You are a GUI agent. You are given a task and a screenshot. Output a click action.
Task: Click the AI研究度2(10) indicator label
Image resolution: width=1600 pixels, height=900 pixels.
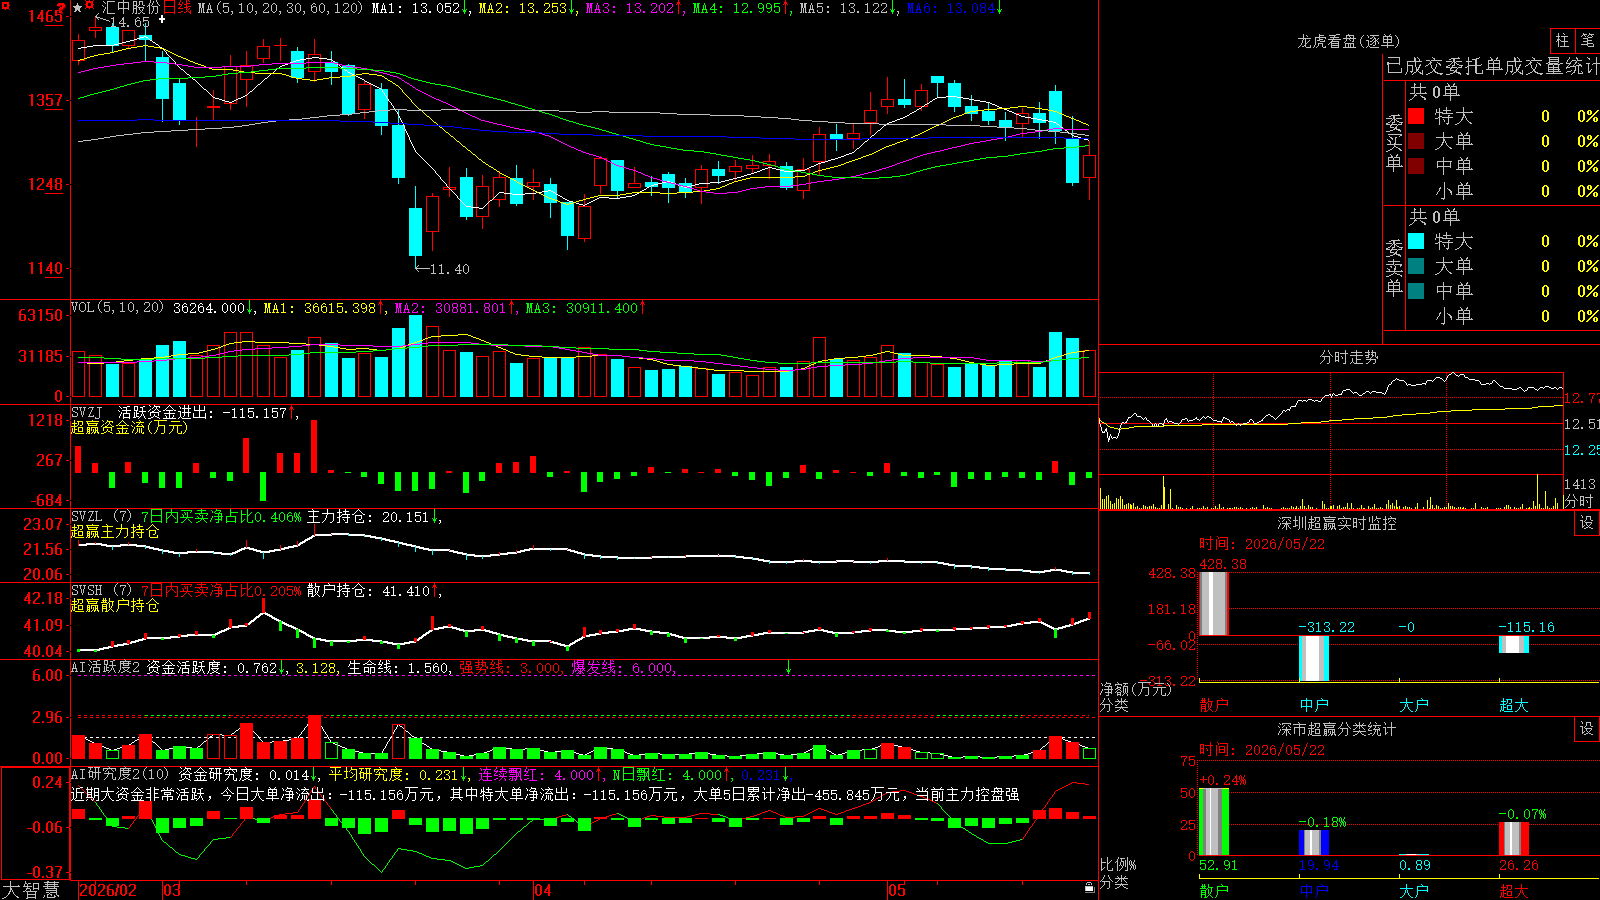121,774
